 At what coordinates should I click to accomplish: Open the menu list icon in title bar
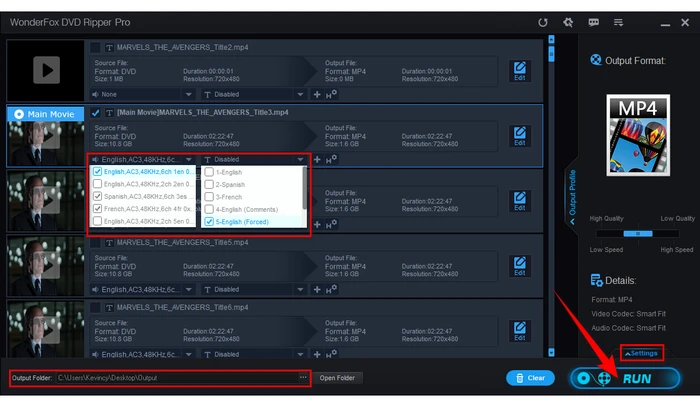(x=618, y=22)
